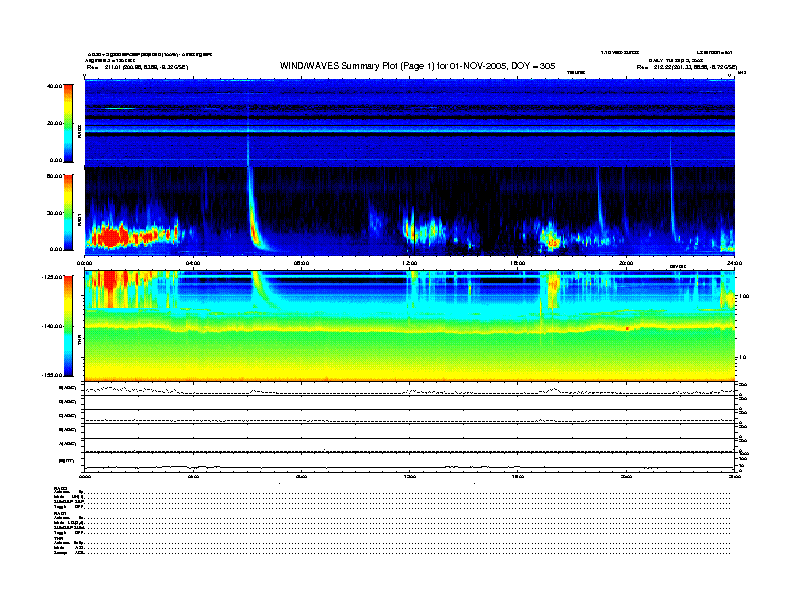Select the 40.00 color scale label
This screenshot has height=612, width=792.
(55, 86)
